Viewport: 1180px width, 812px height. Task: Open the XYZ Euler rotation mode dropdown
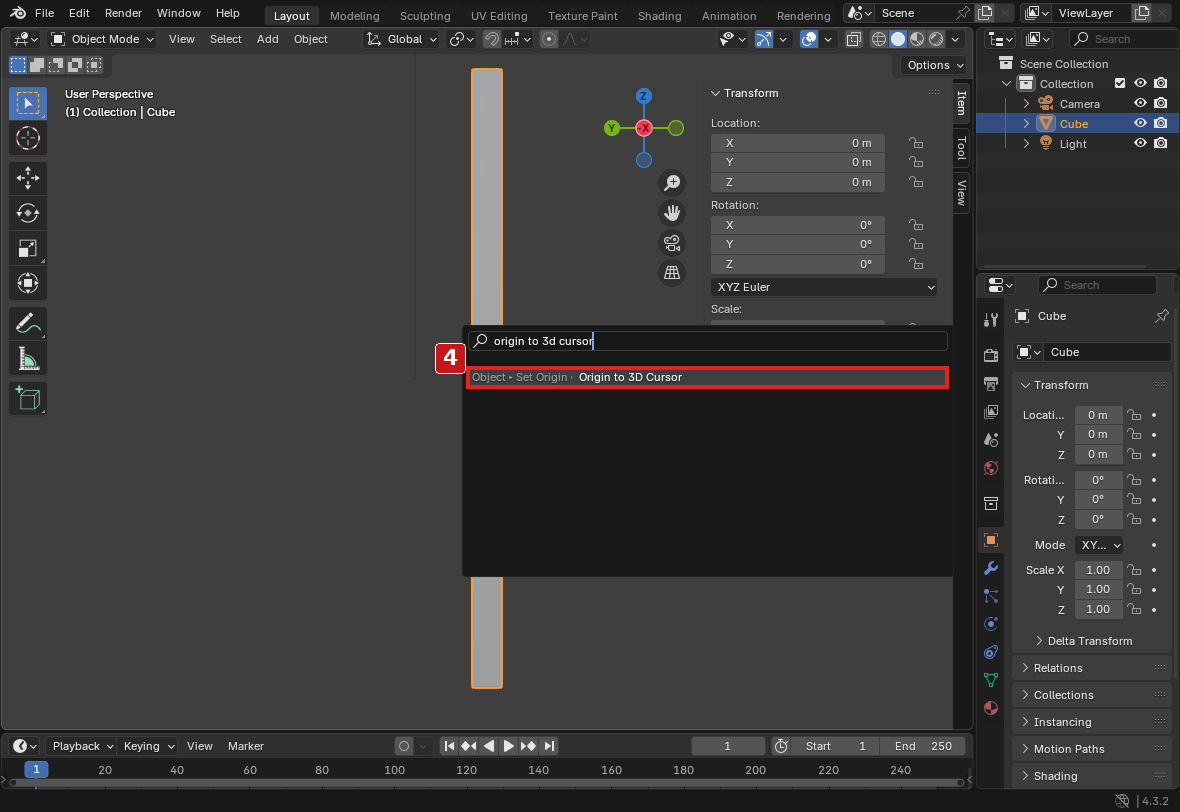[x=824, y=287]
